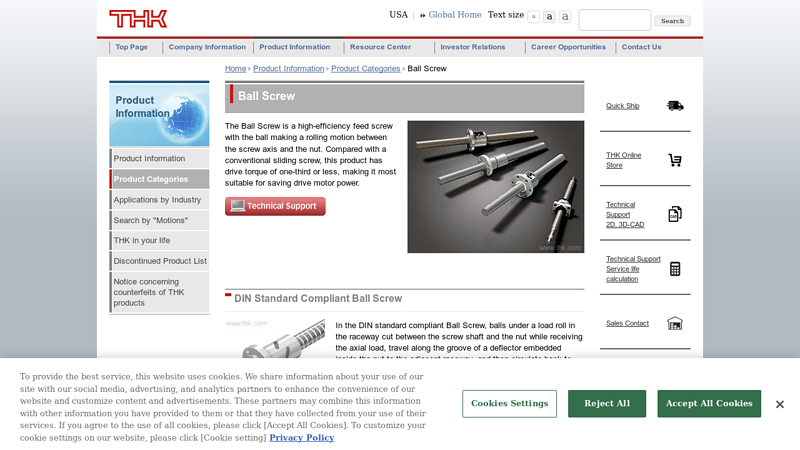This screenshot has width=800, height=450.
Task: Follow the THK Online Store link
Action: (623, 160)
